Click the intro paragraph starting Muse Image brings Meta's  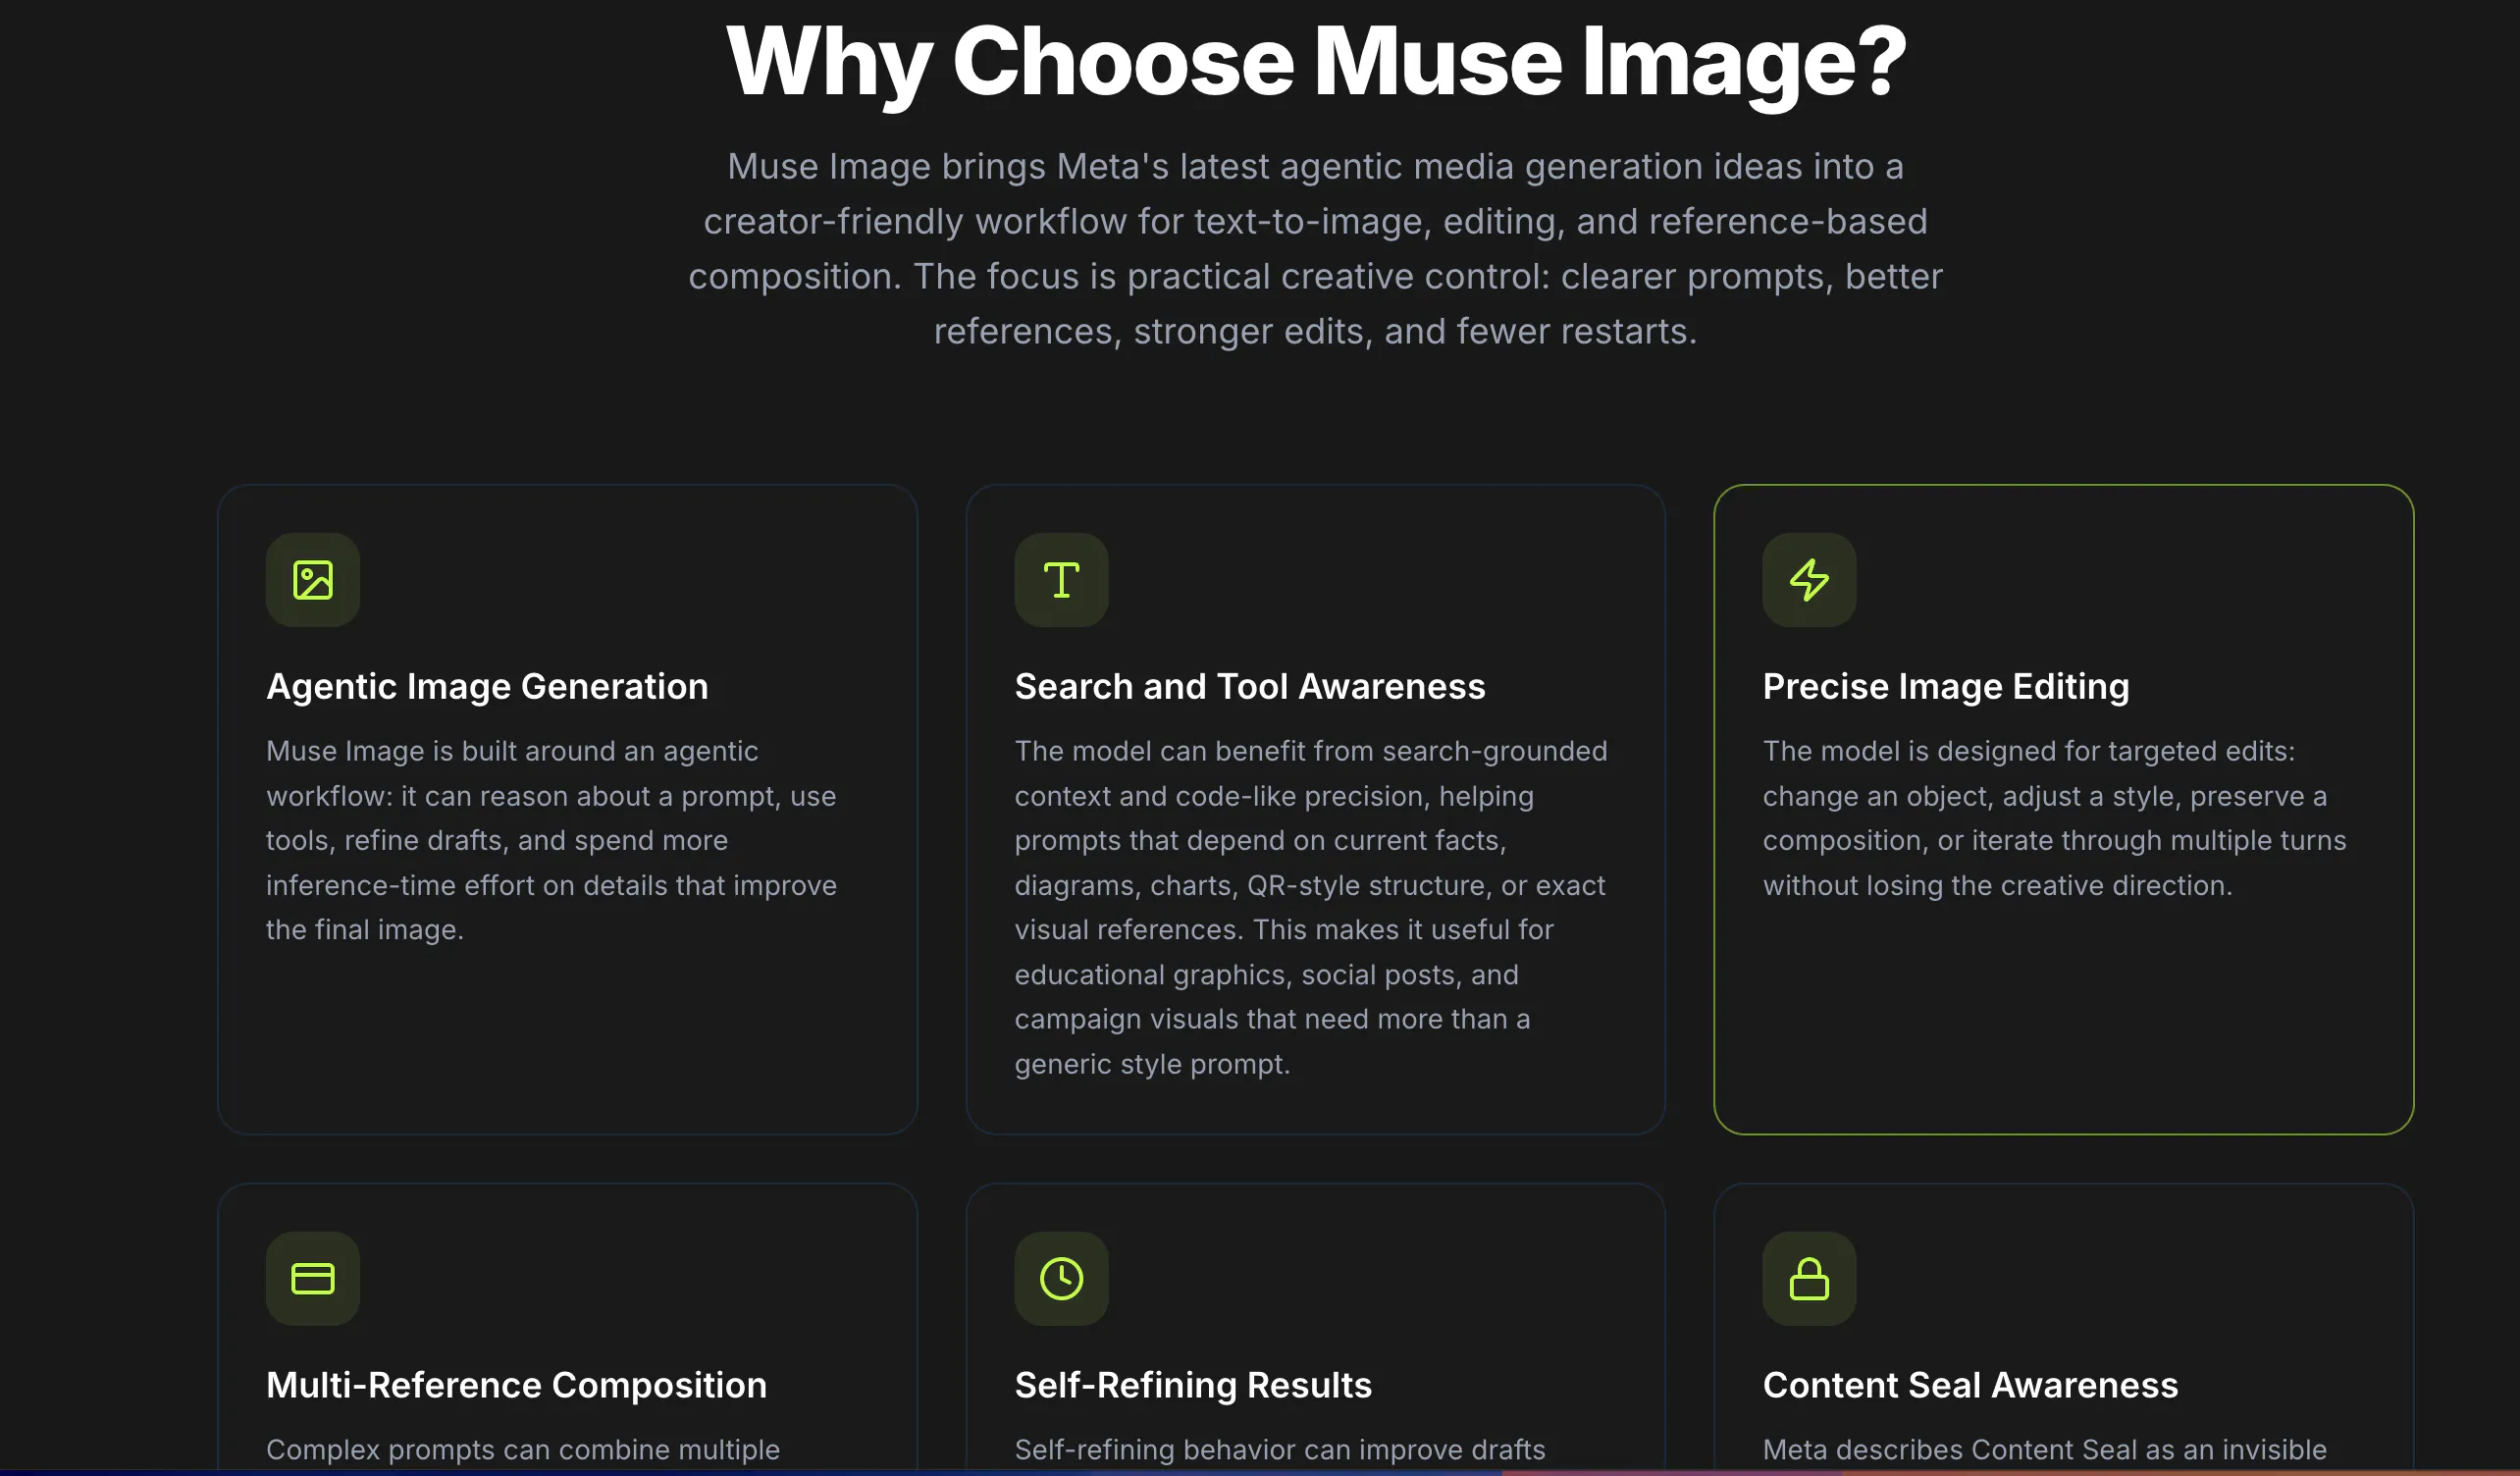[1316, 249]
